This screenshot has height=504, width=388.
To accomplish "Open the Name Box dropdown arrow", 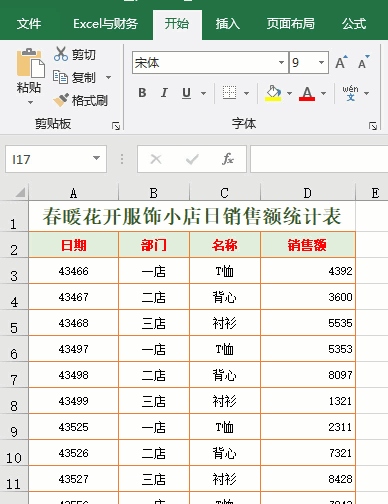I will 96,158.
